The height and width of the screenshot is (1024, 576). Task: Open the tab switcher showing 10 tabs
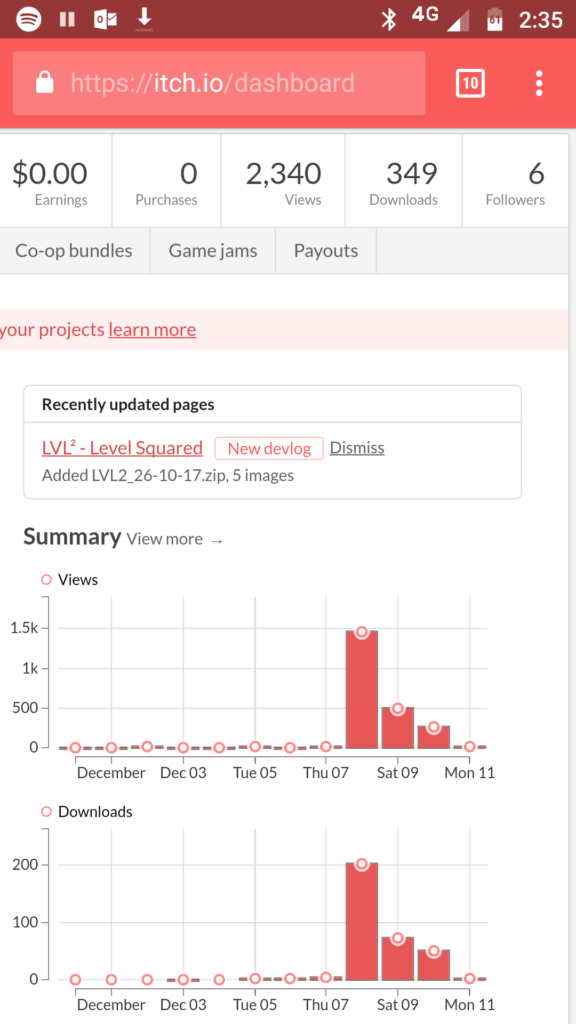[470, 83]
